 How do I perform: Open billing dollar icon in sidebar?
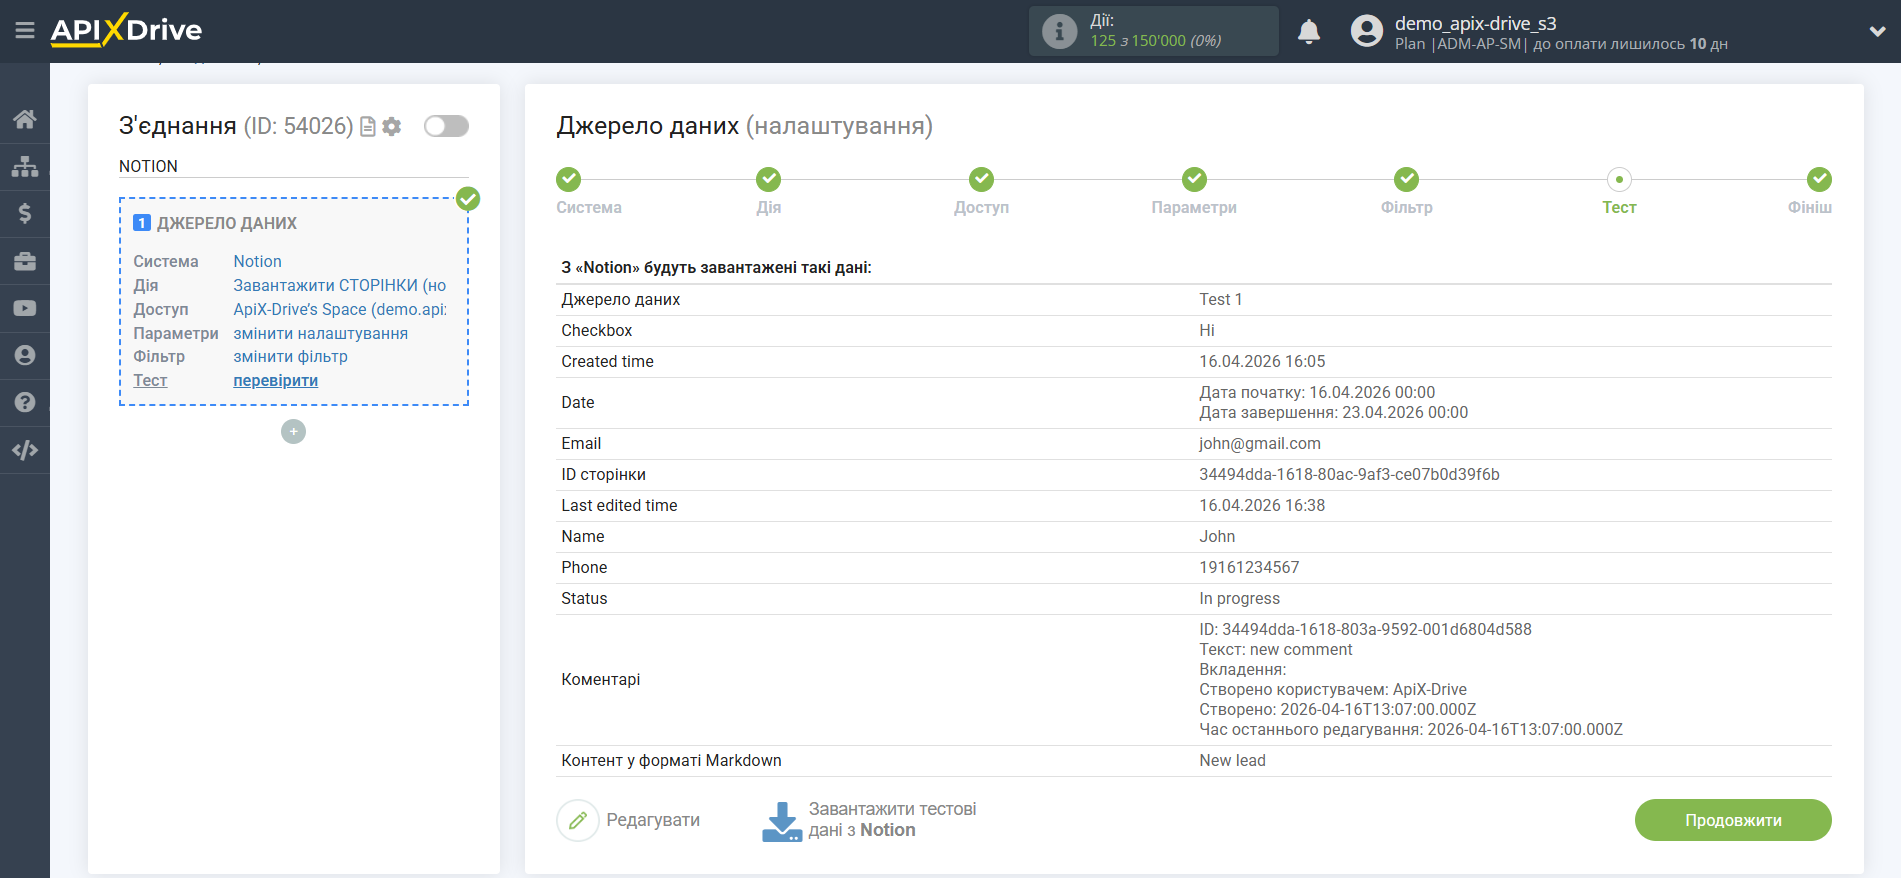pos(25,213)
